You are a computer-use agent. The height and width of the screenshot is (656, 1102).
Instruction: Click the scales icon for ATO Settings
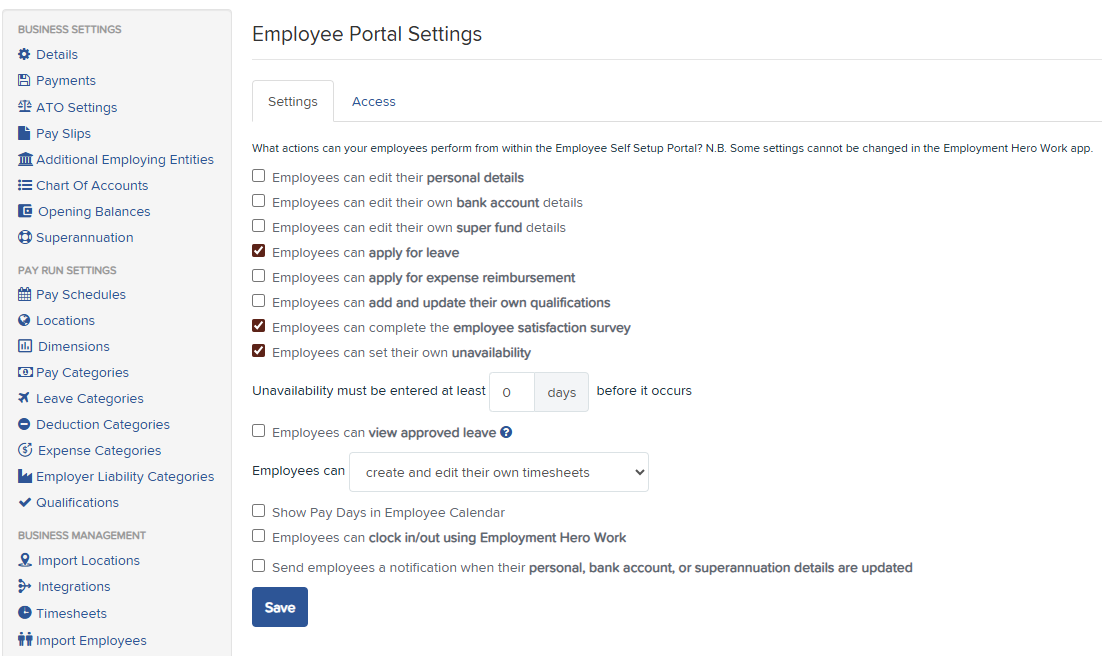pyautogui.click(x=25, y=107)
